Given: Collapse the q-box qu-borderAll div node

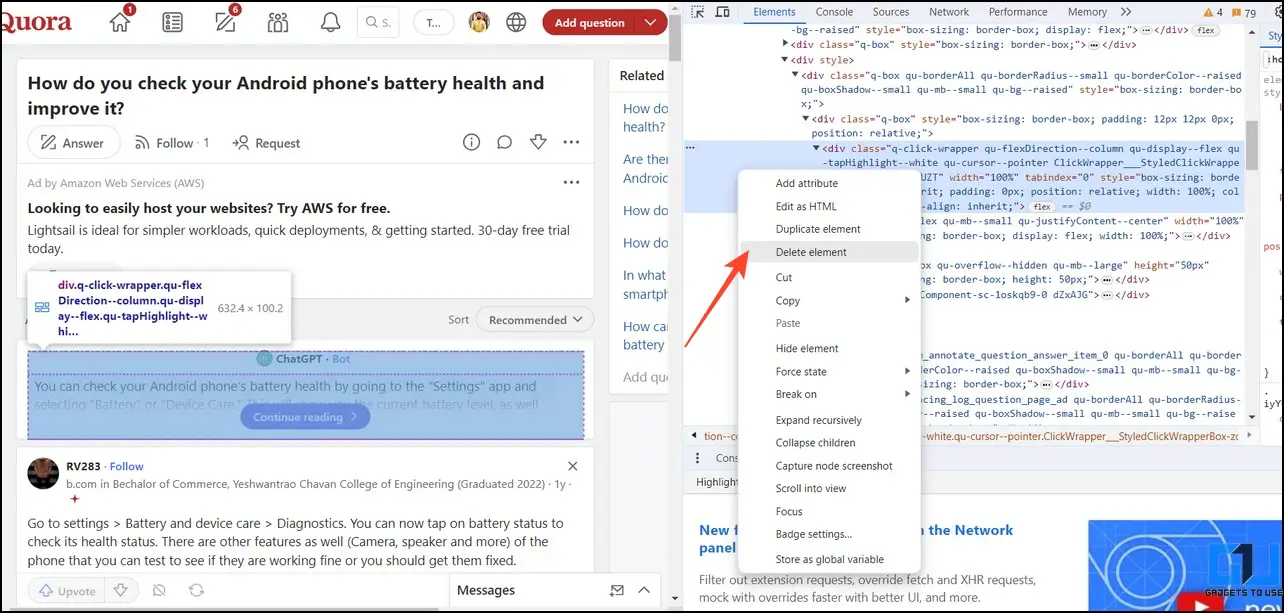Looking at the screenshot, I should coord(796,75).
